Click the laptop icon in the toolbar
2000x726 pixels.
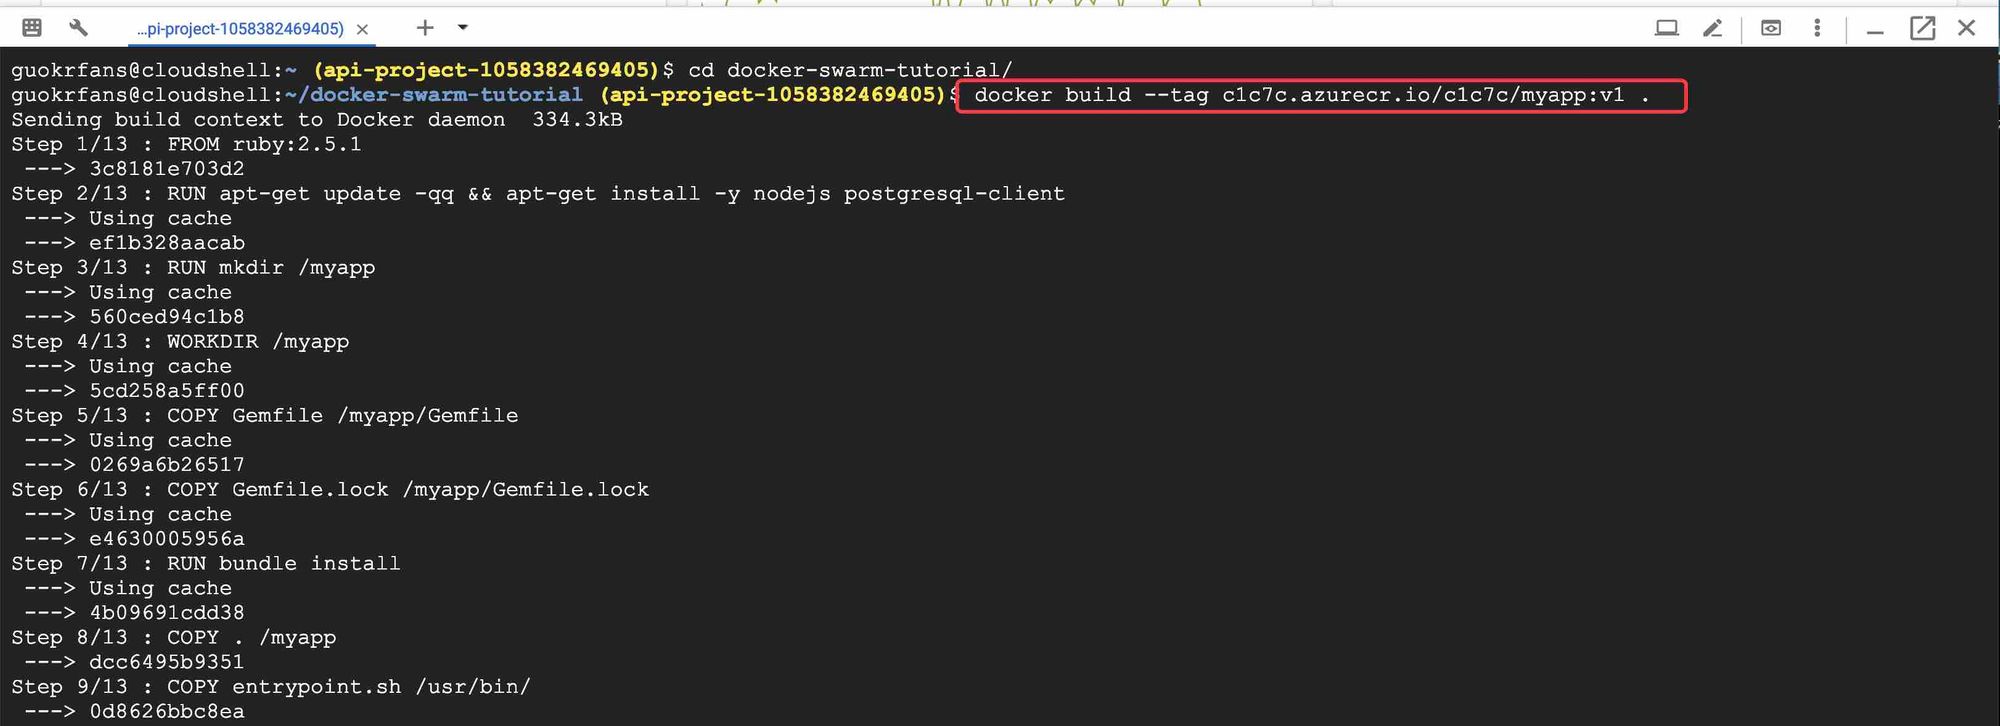click(1666, 28)
